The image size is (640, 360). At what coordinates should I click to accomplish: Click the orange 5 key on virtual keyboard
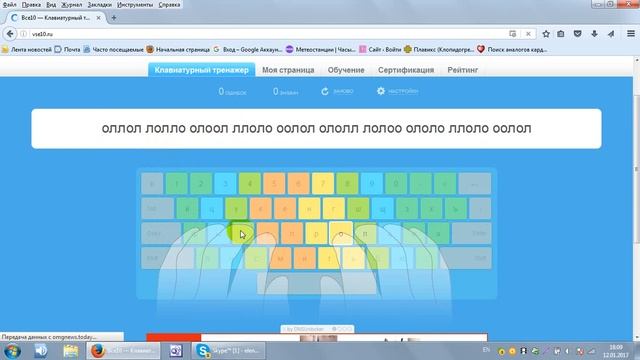point(274,183)
